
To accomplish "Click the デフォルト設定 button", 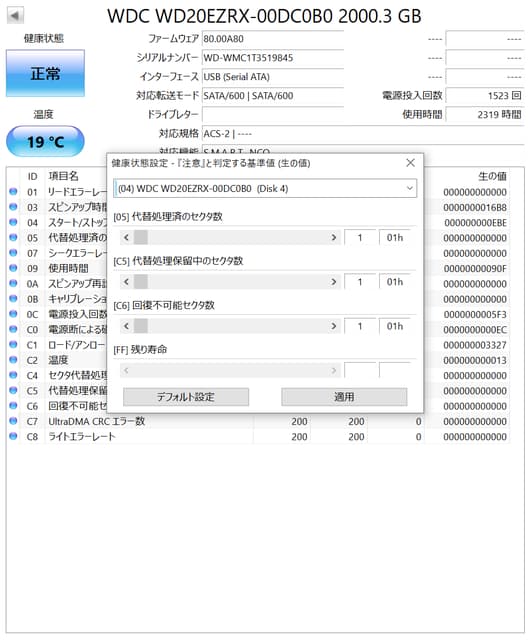I will [186, 397].
